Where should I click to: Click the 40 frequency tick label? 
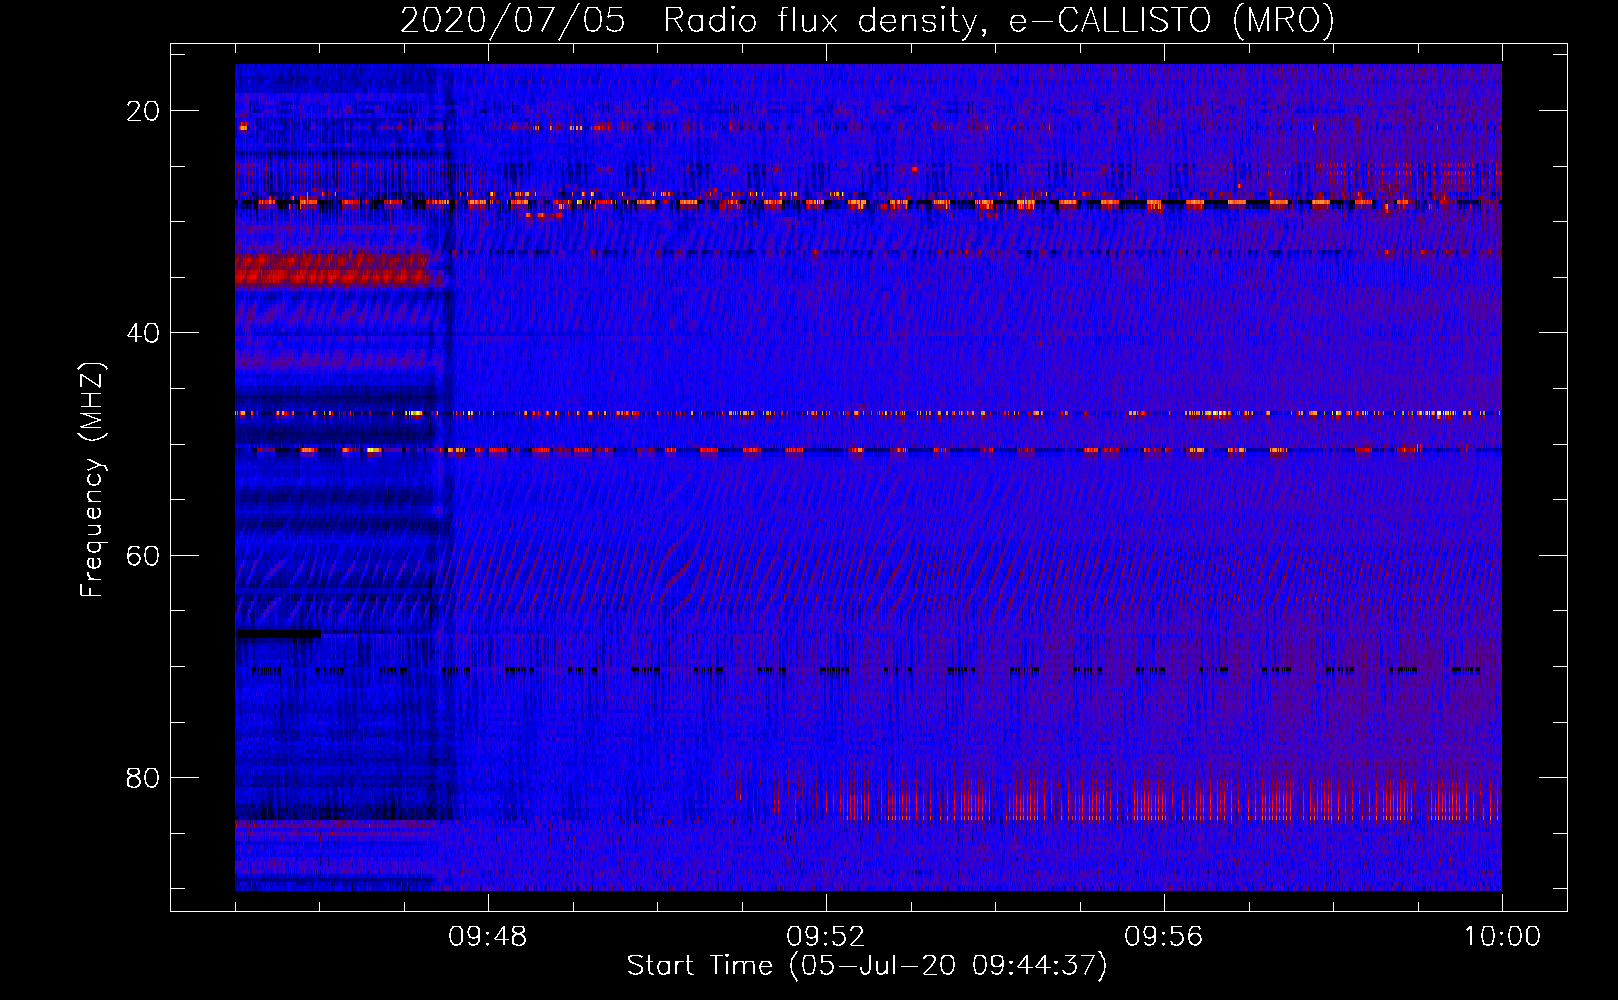143,333
